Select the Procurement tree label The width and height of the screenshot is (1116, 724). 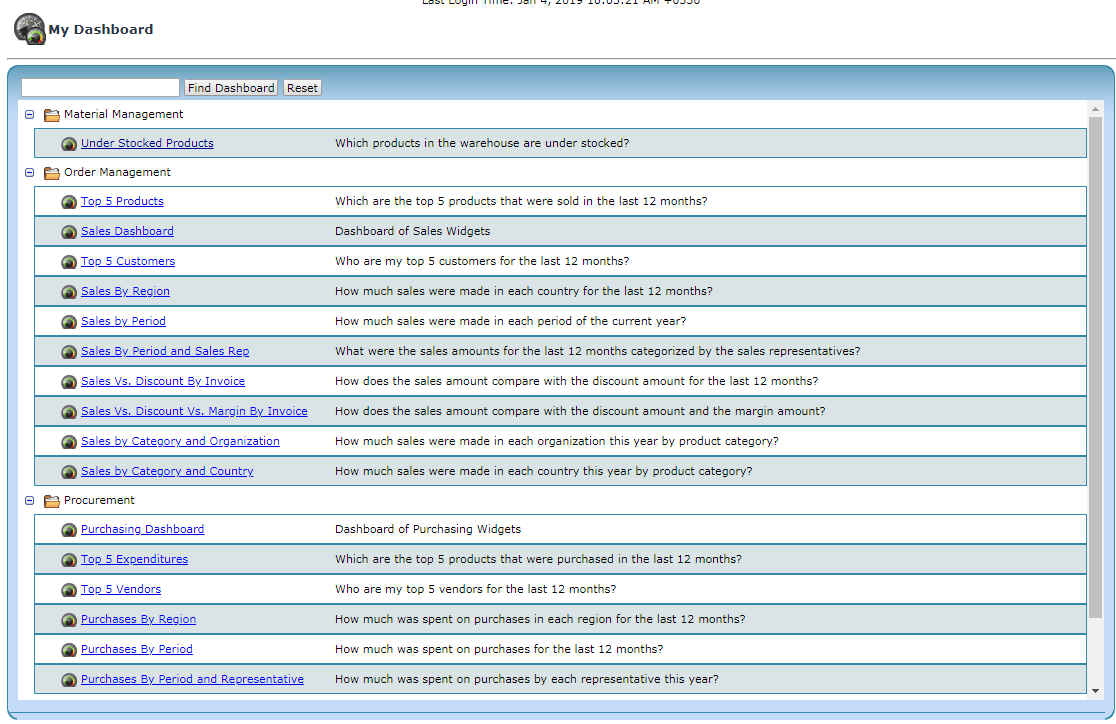tap(99, 500)
